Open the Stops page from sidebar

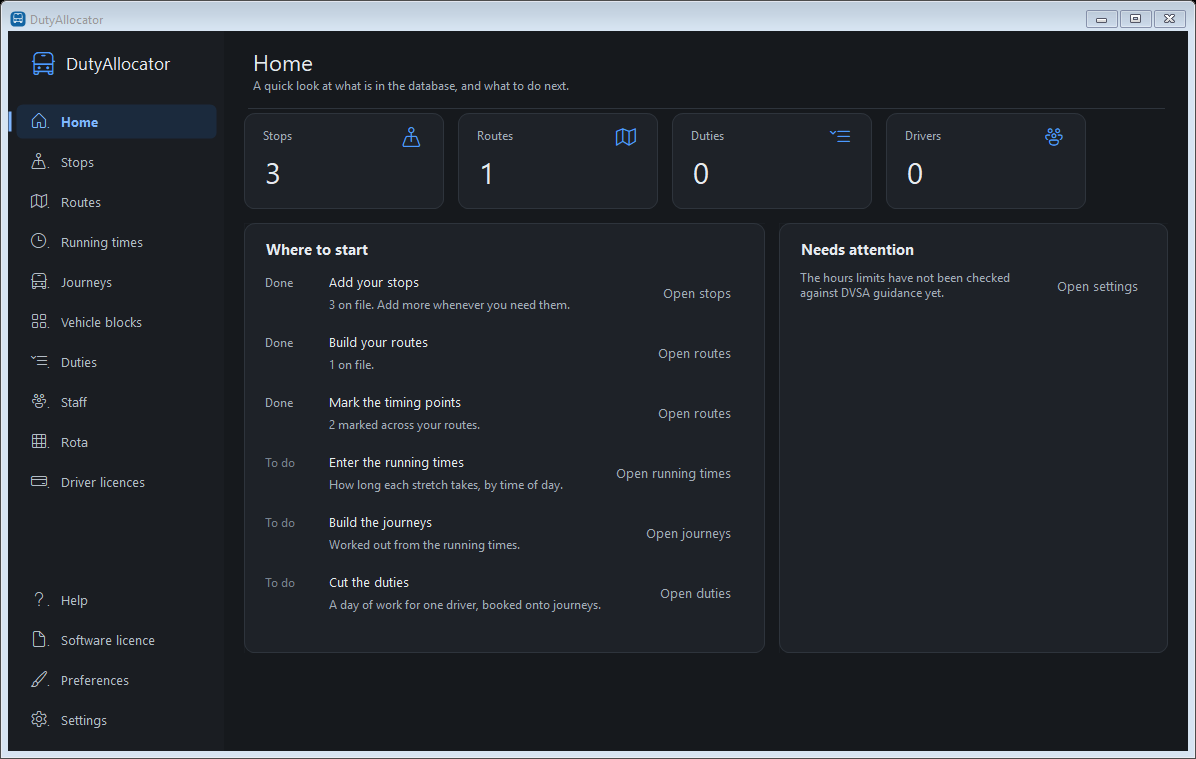pos(117,162)
